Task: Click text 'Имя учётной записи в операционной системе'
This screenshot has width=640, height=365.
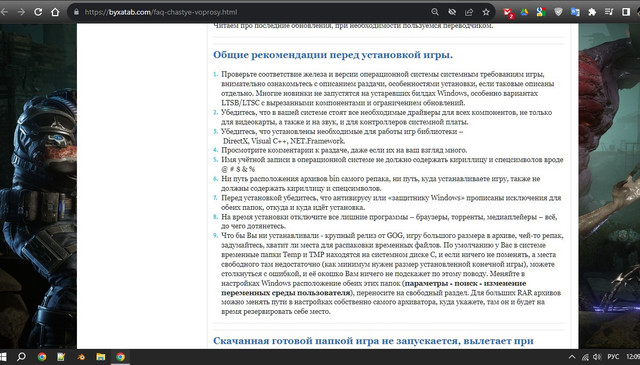Action: 298,160
